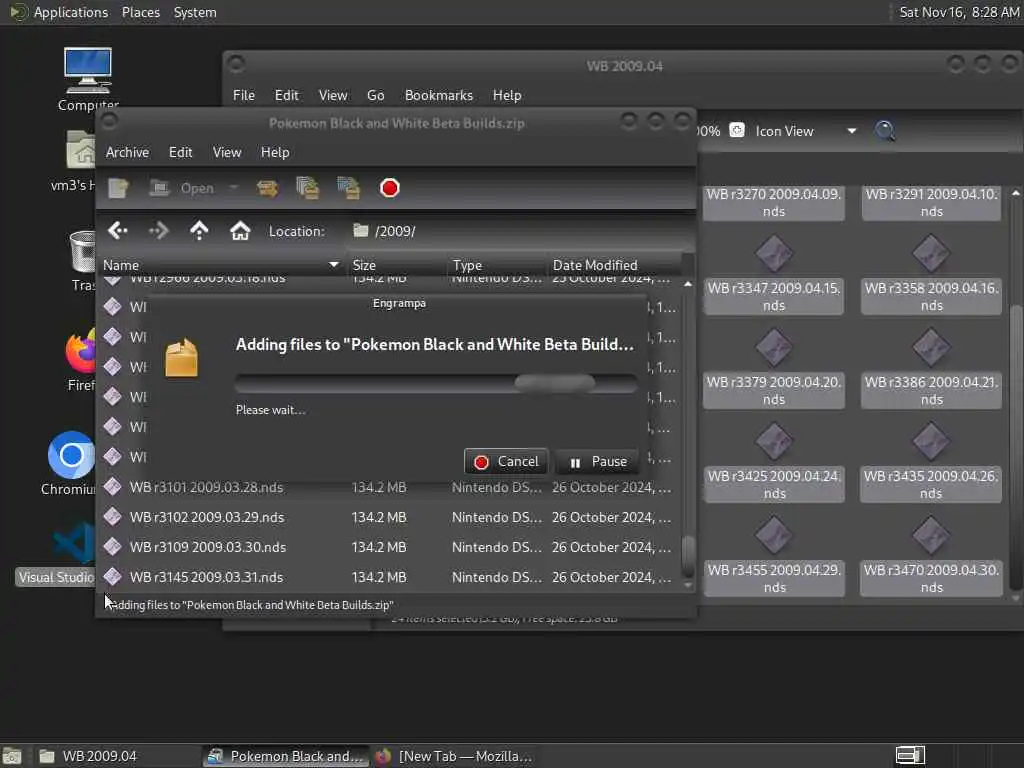Select WB r3270 2009.04.09.nds file
1024x768 pixels.
pos(774,202)
